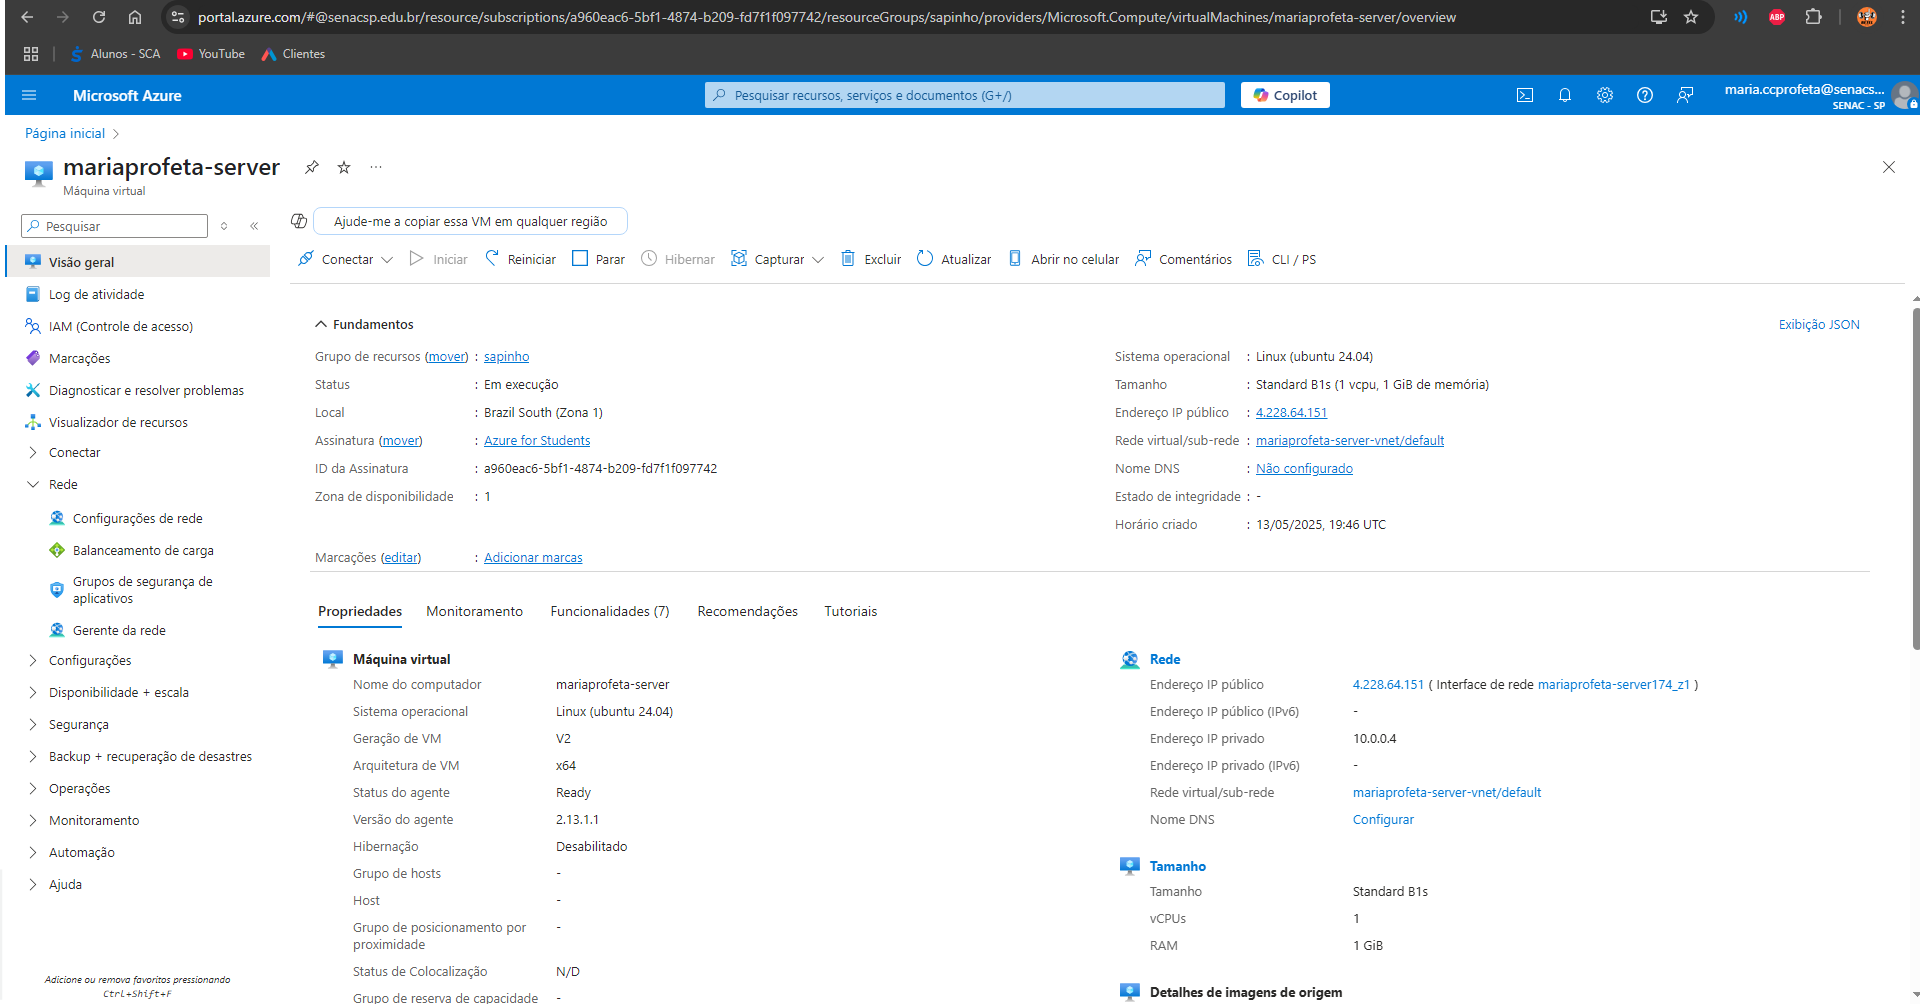The image size is (1920, 1004).
Task: Open the notifications bell
Action: click(x=1565, y=95)
